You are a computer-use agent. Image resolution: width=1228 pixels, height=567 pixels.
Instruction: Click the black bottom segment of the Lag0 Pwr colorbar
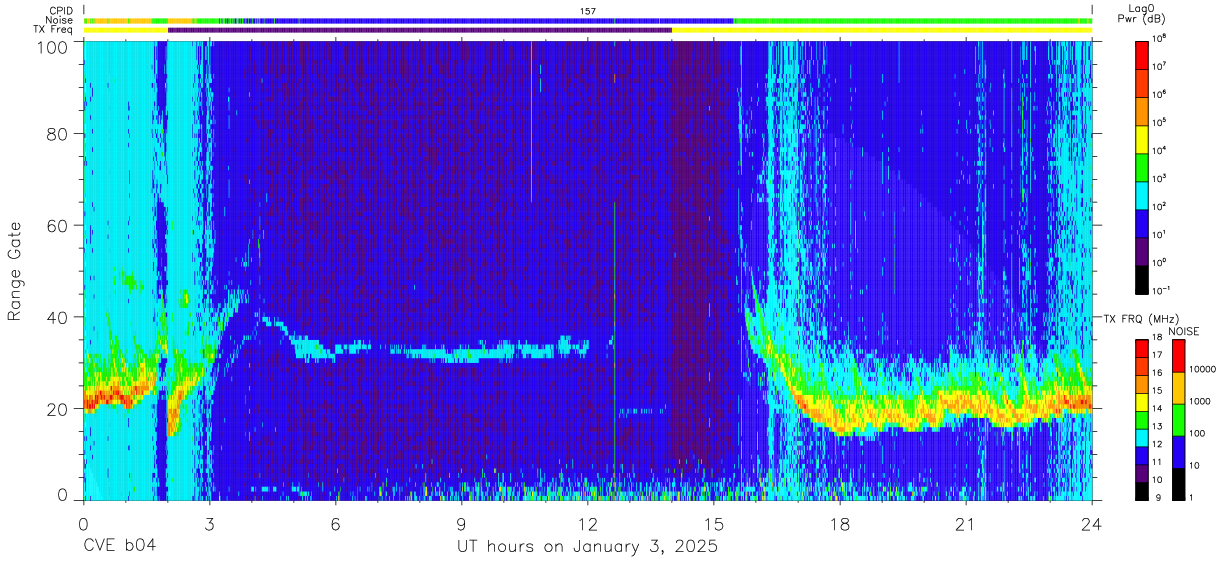1142,278
